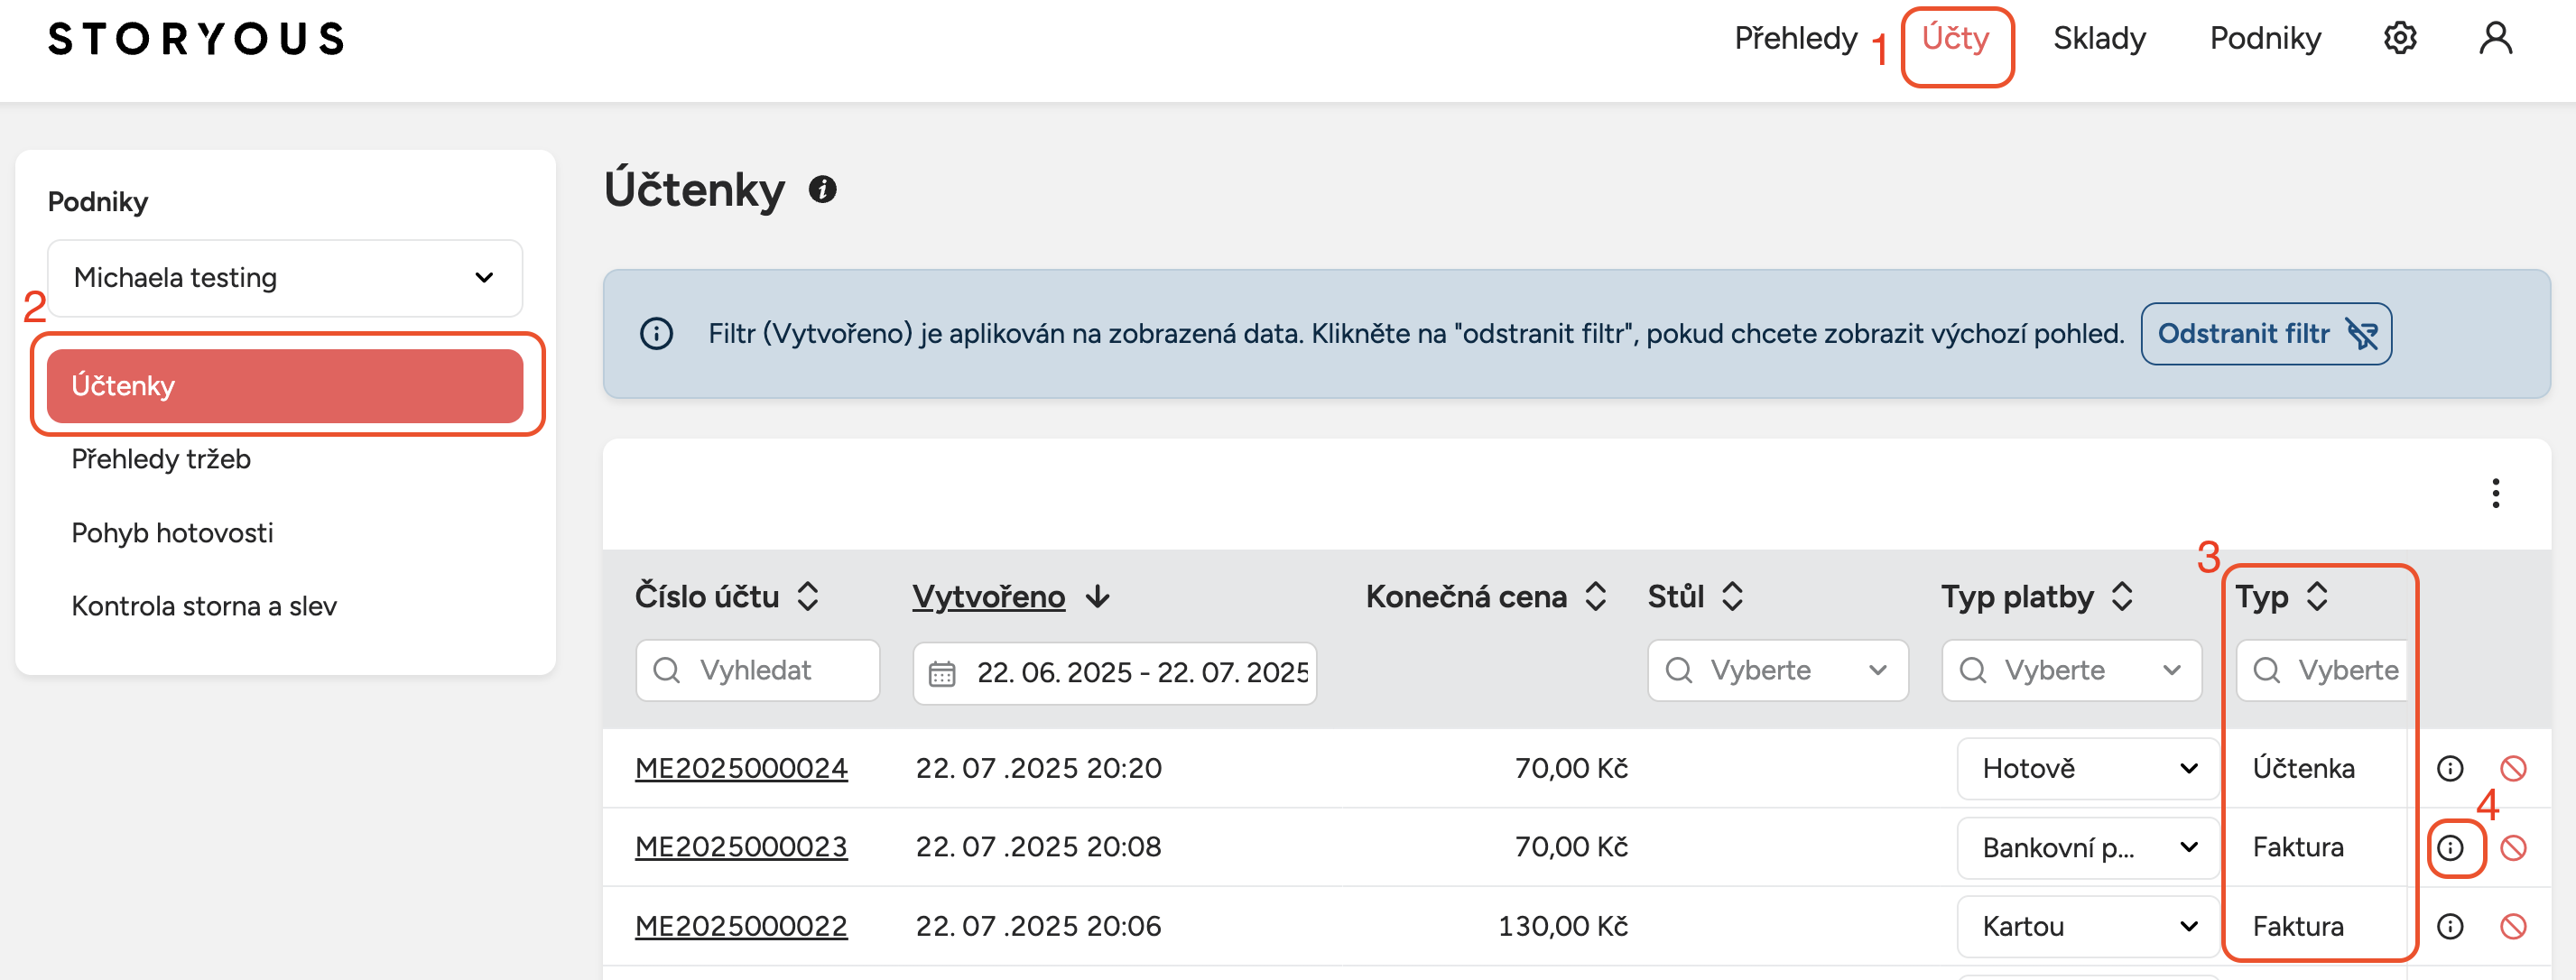2576x980 pixels.
Task: Open receipt link ME2025000024
Action: (741, 768)
